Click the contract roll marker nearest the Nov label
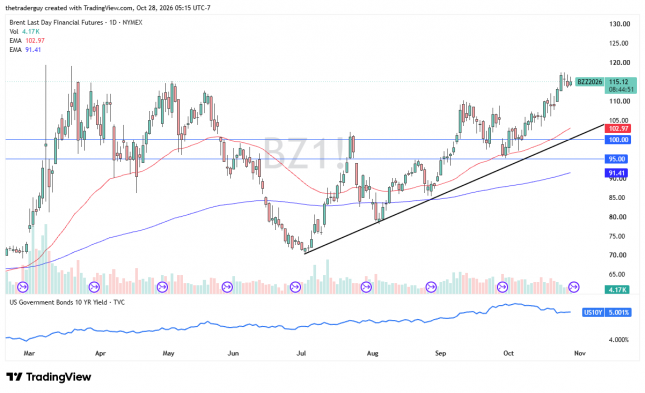Viewport: 645px width, 393px height. (x=573, y=287)
